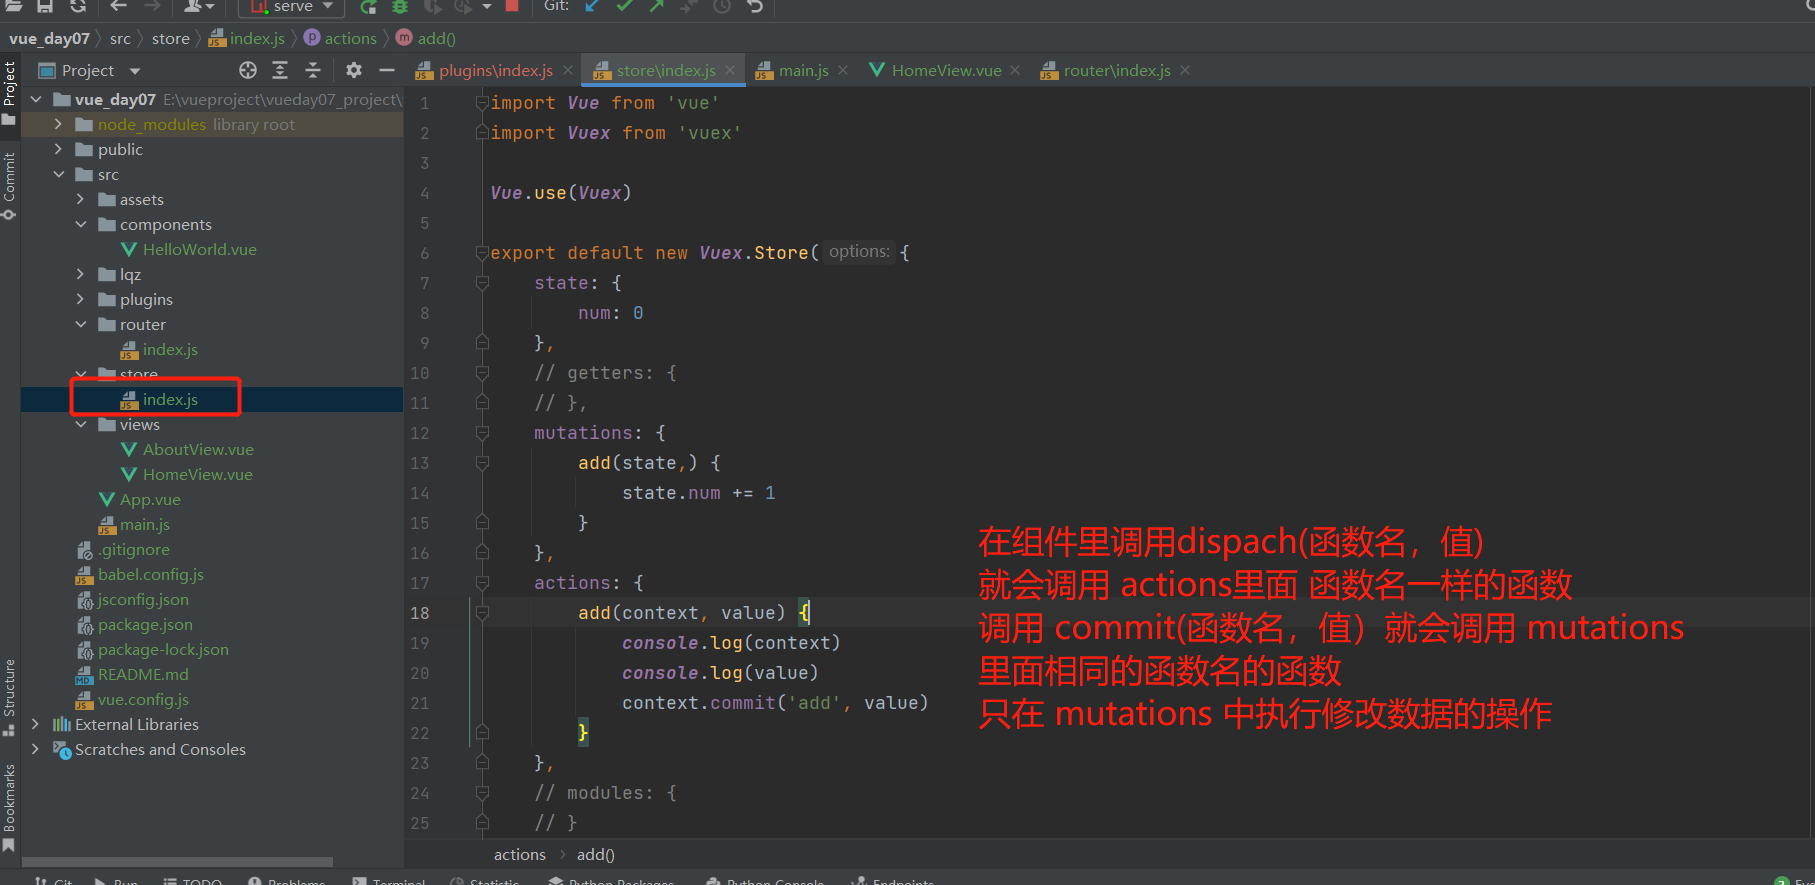Open the Bookmarks tool window side tab
This screenshot has height=885, width=1815.
tap(9, 808)
